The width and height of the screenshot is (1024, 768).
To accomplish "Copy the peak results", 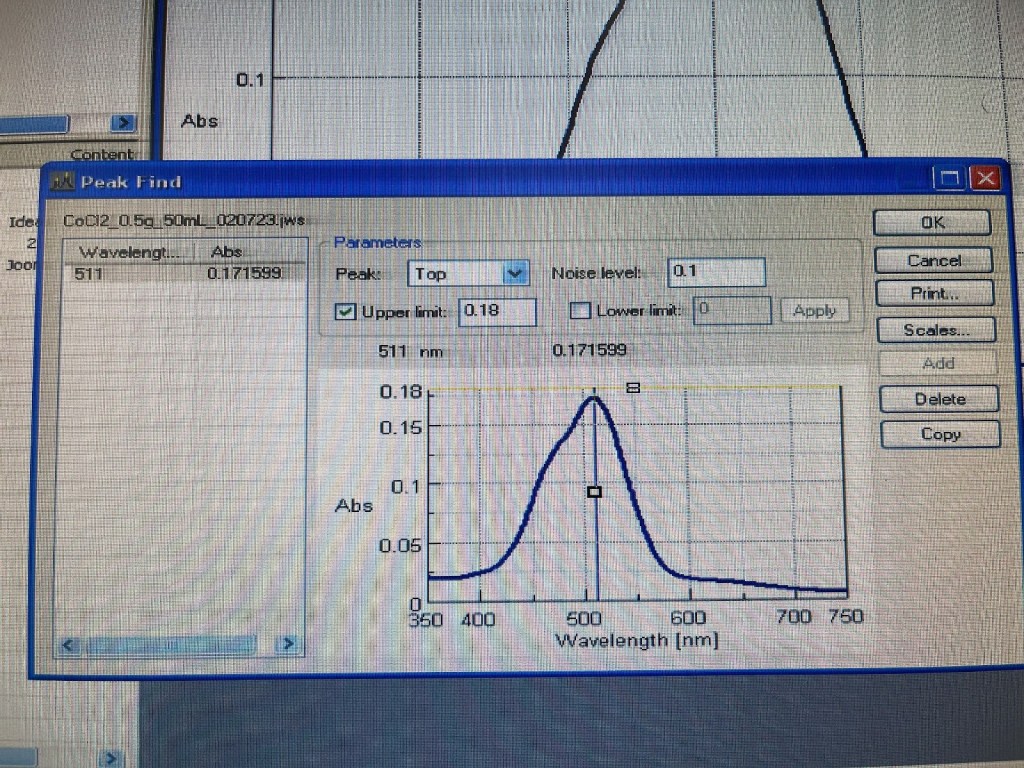I will 940,434.
